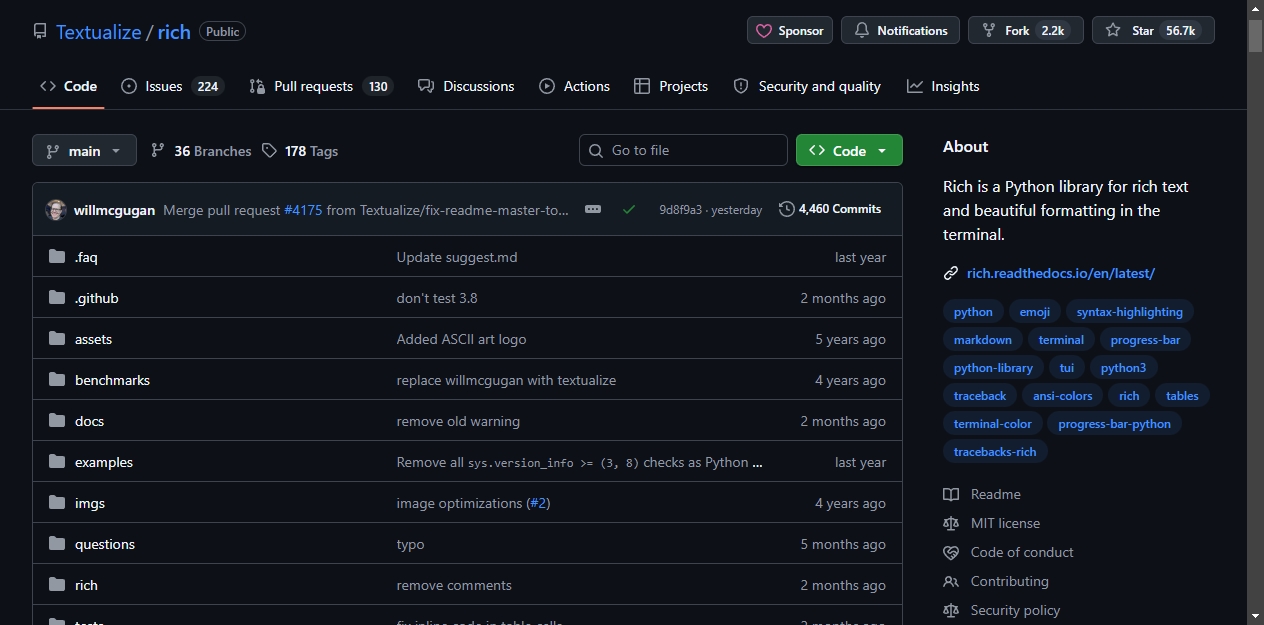
Task: Open the willmcgugan author link
Action: pyautogui.click(x=114, y=210)
